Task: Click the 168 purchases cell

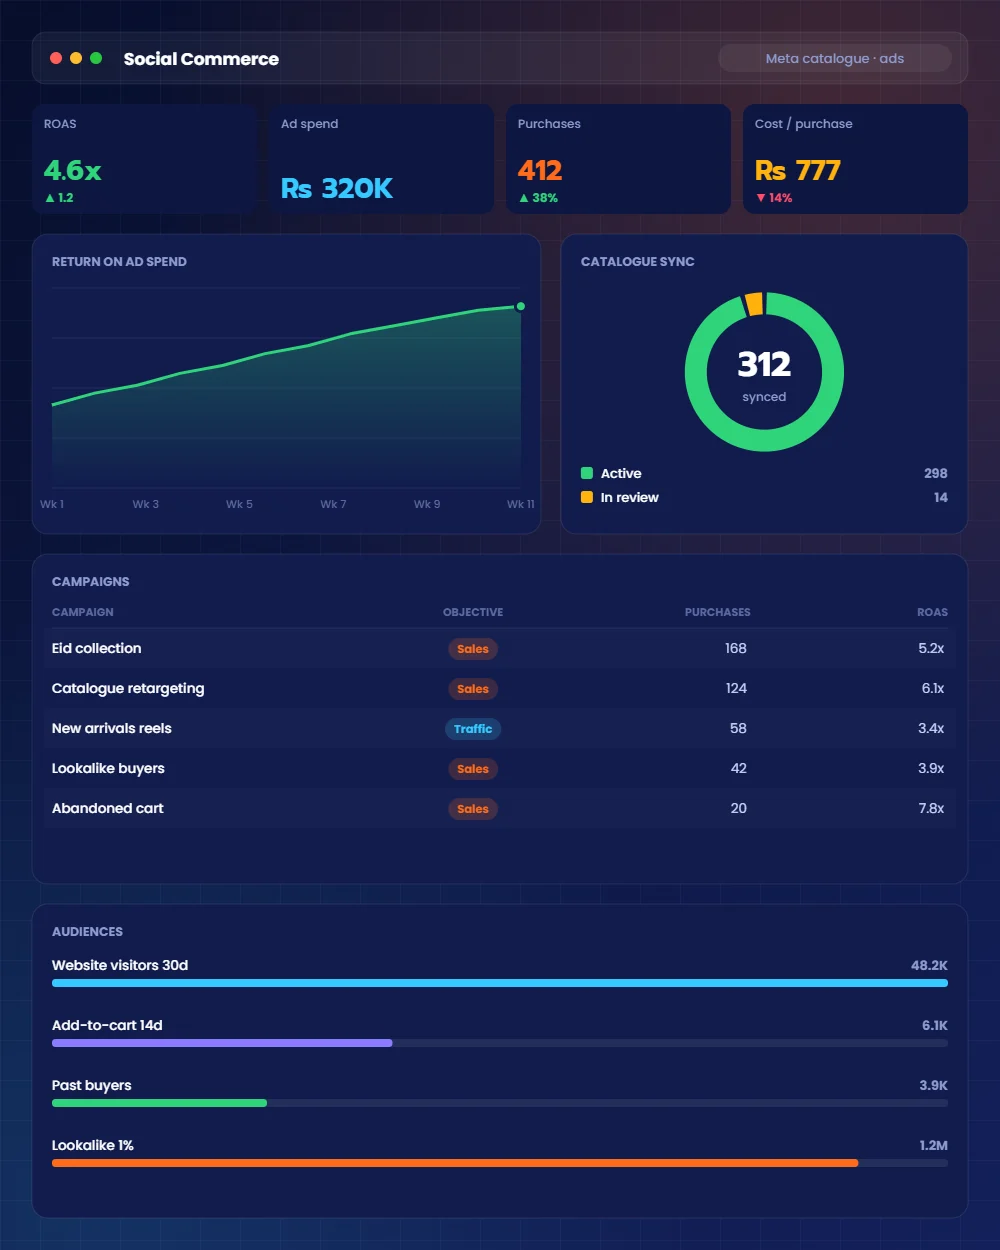Action: pos(736,648)
